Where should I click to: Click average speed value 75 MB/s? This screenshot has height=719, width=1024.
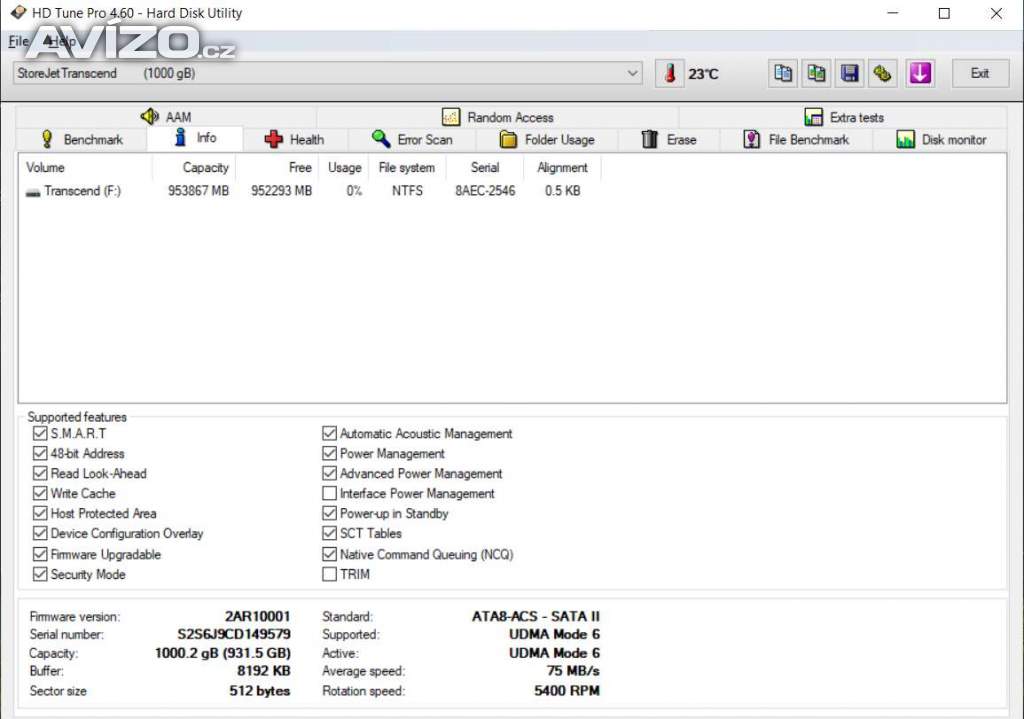click(573, 671)
